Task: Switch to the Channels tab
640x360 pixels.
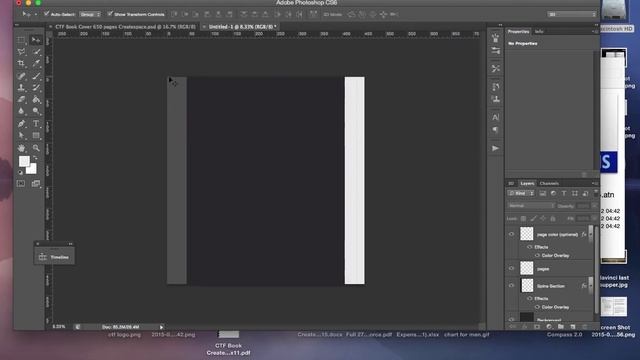Action: pyautogui.click(x=549, y=183)
